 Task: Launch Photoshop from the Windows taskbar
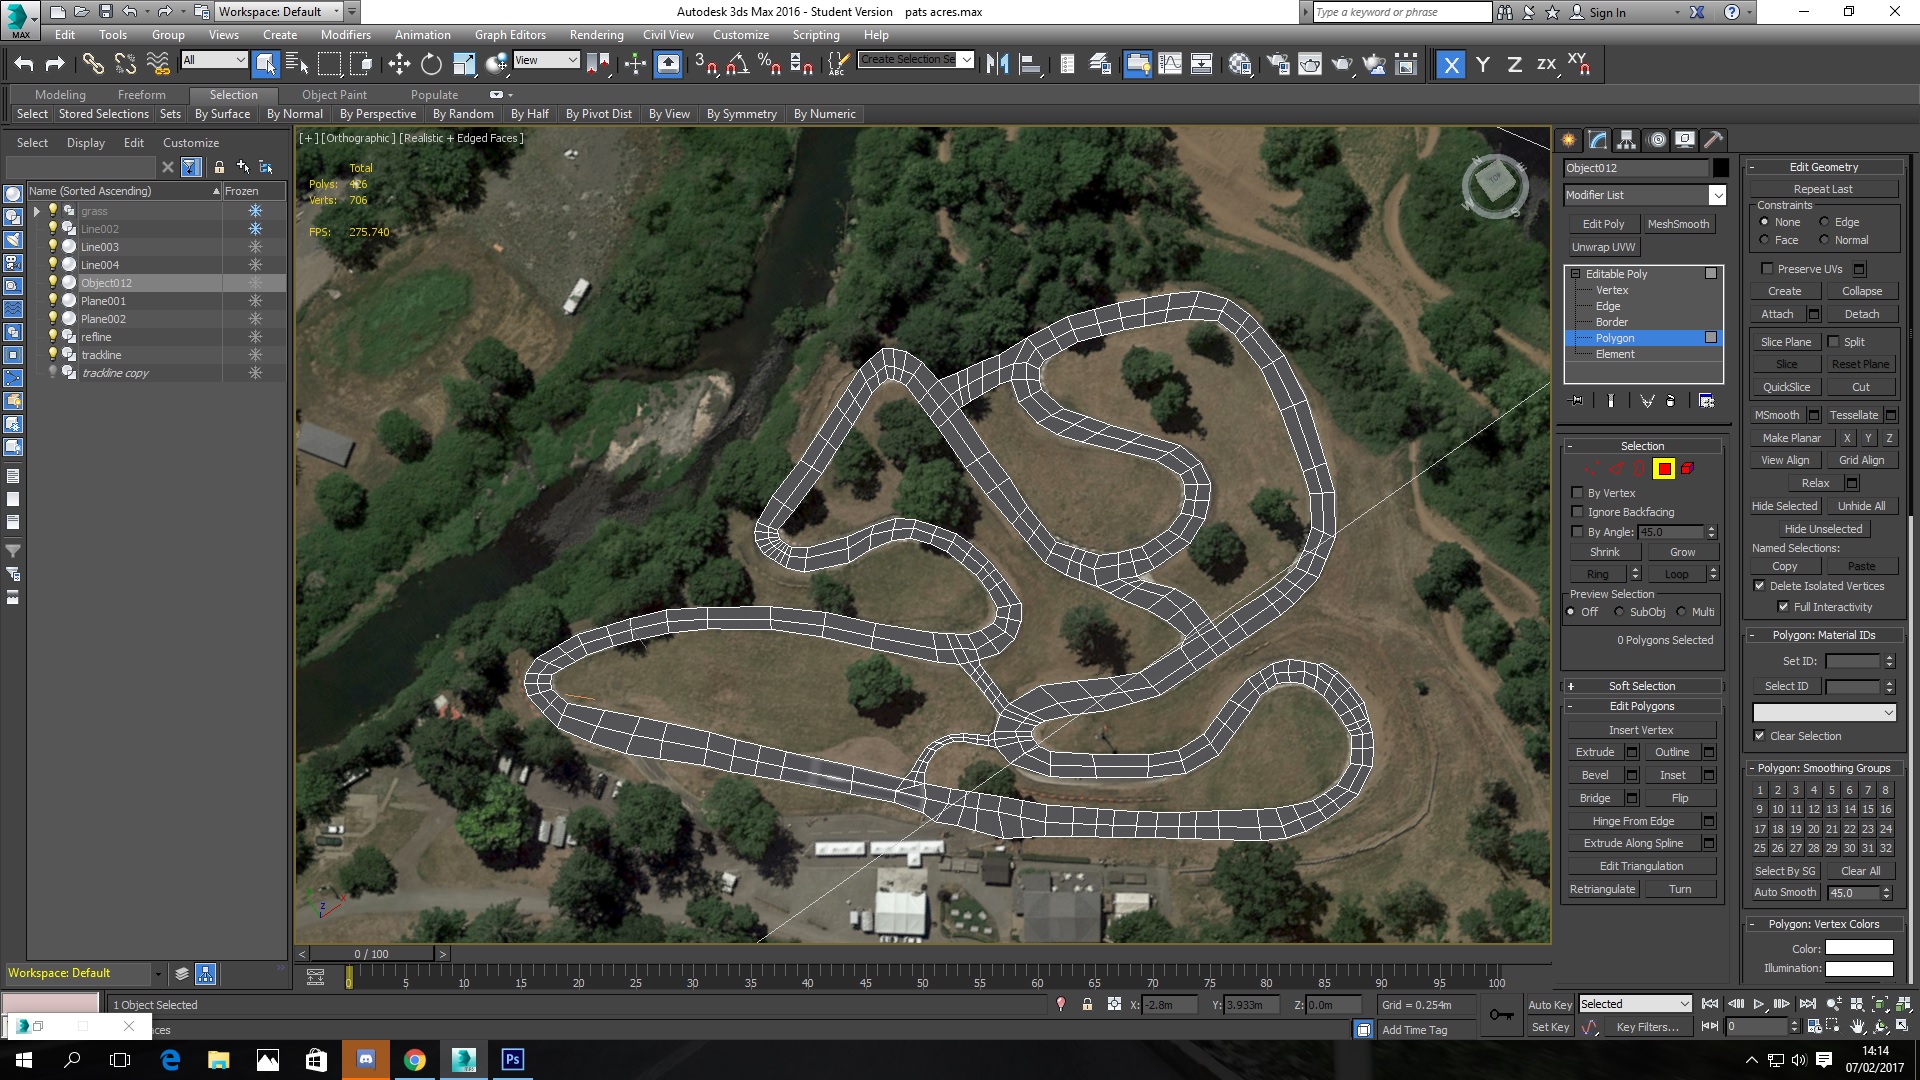[x=512, y=1059]
